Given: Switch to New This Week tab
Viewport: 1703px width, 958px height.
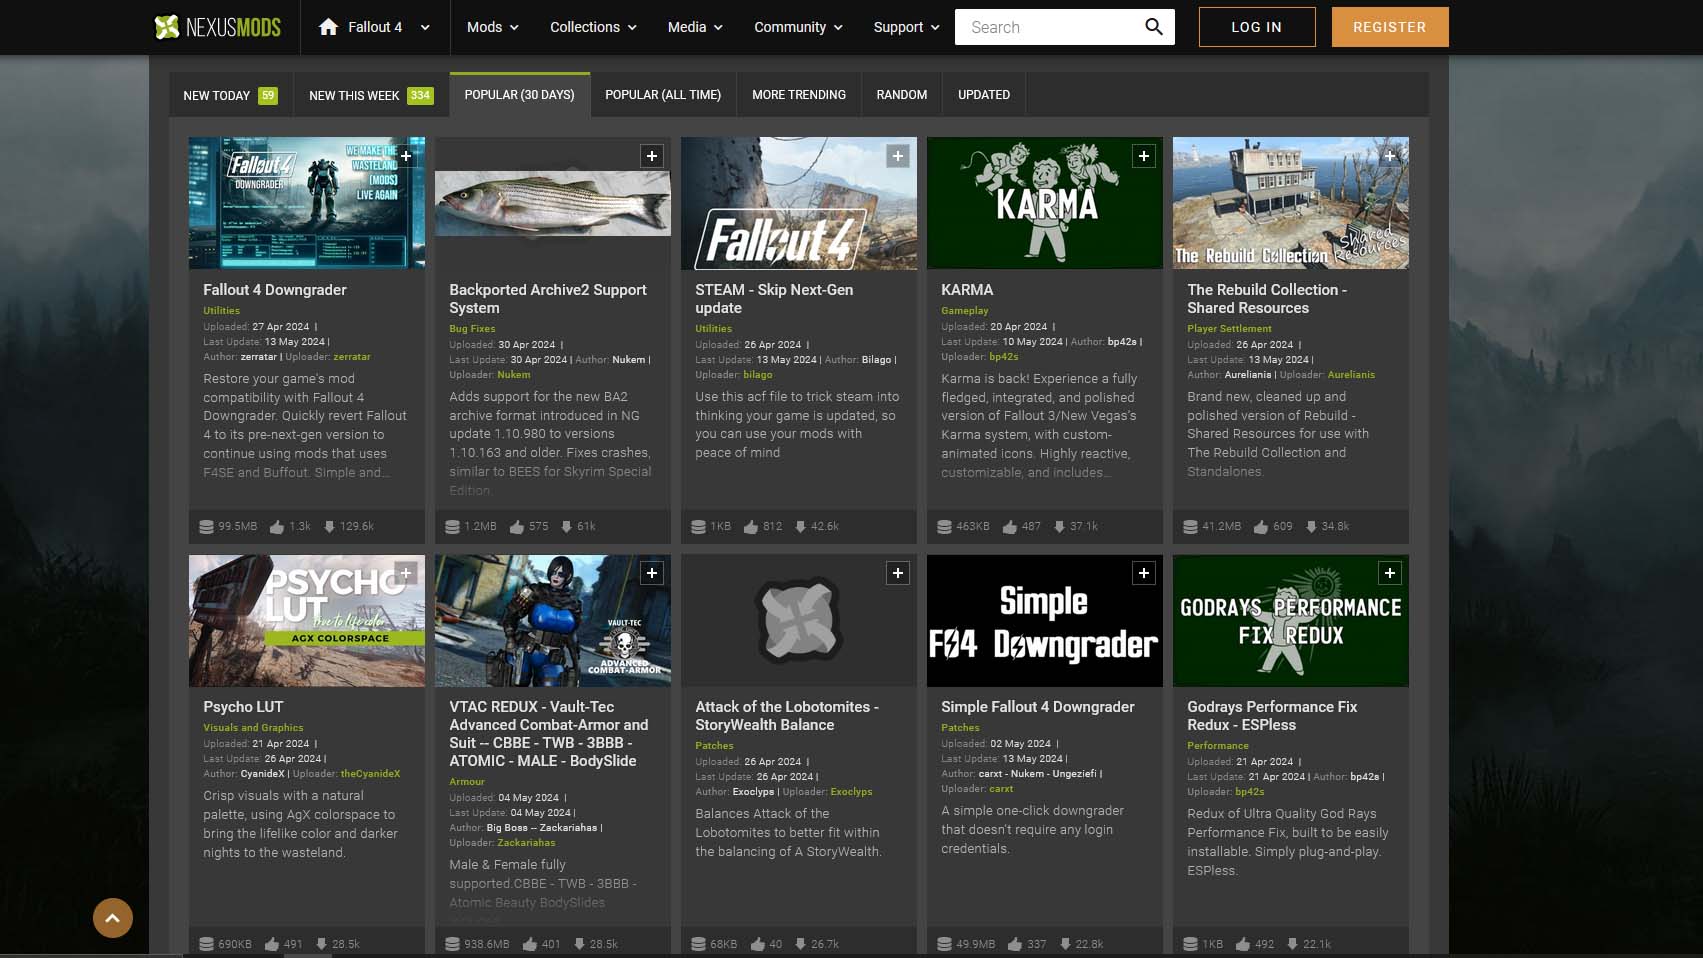Looking at the screenshot, I should [x=371, y=95].
